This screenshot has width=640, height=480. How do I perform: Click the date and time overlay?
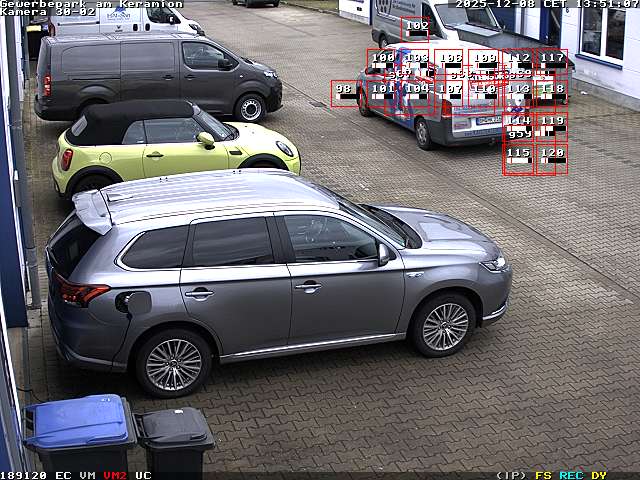[546, 4]
